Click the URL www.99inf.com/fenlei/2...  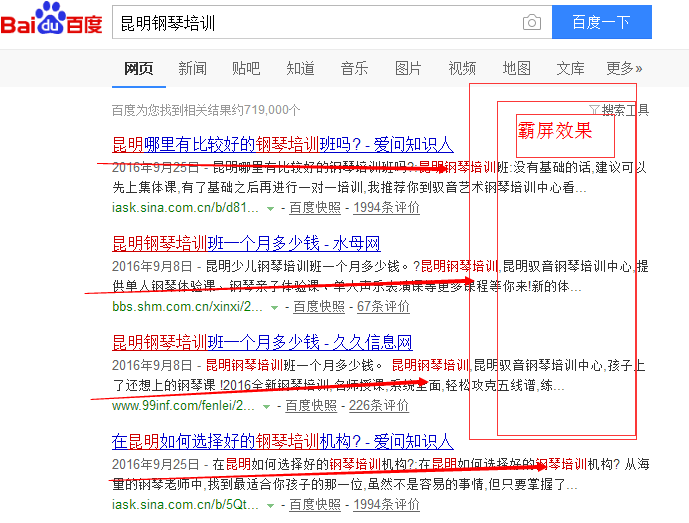tap(183, 405)
